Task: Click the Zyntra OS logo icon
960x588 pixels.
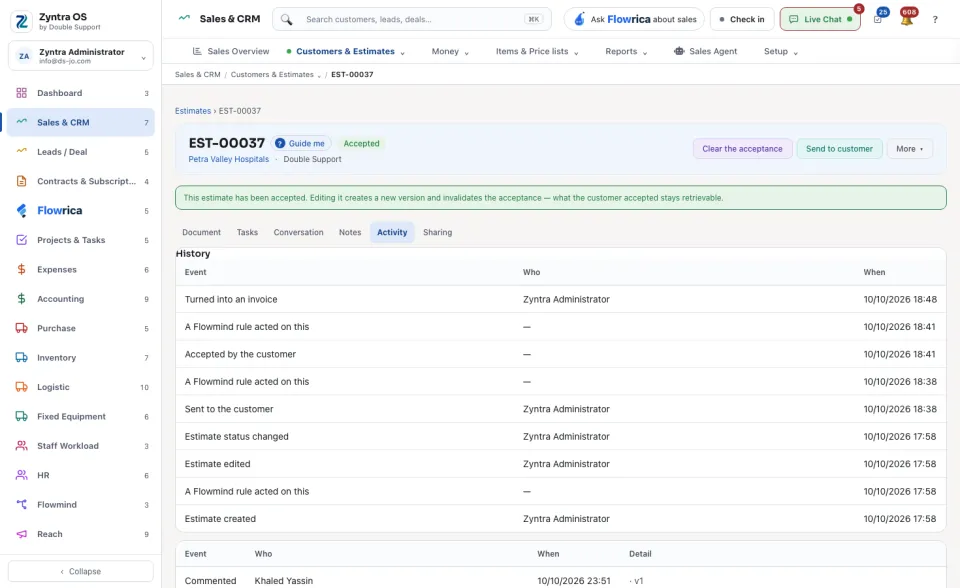Action: (x=22, y=21)
